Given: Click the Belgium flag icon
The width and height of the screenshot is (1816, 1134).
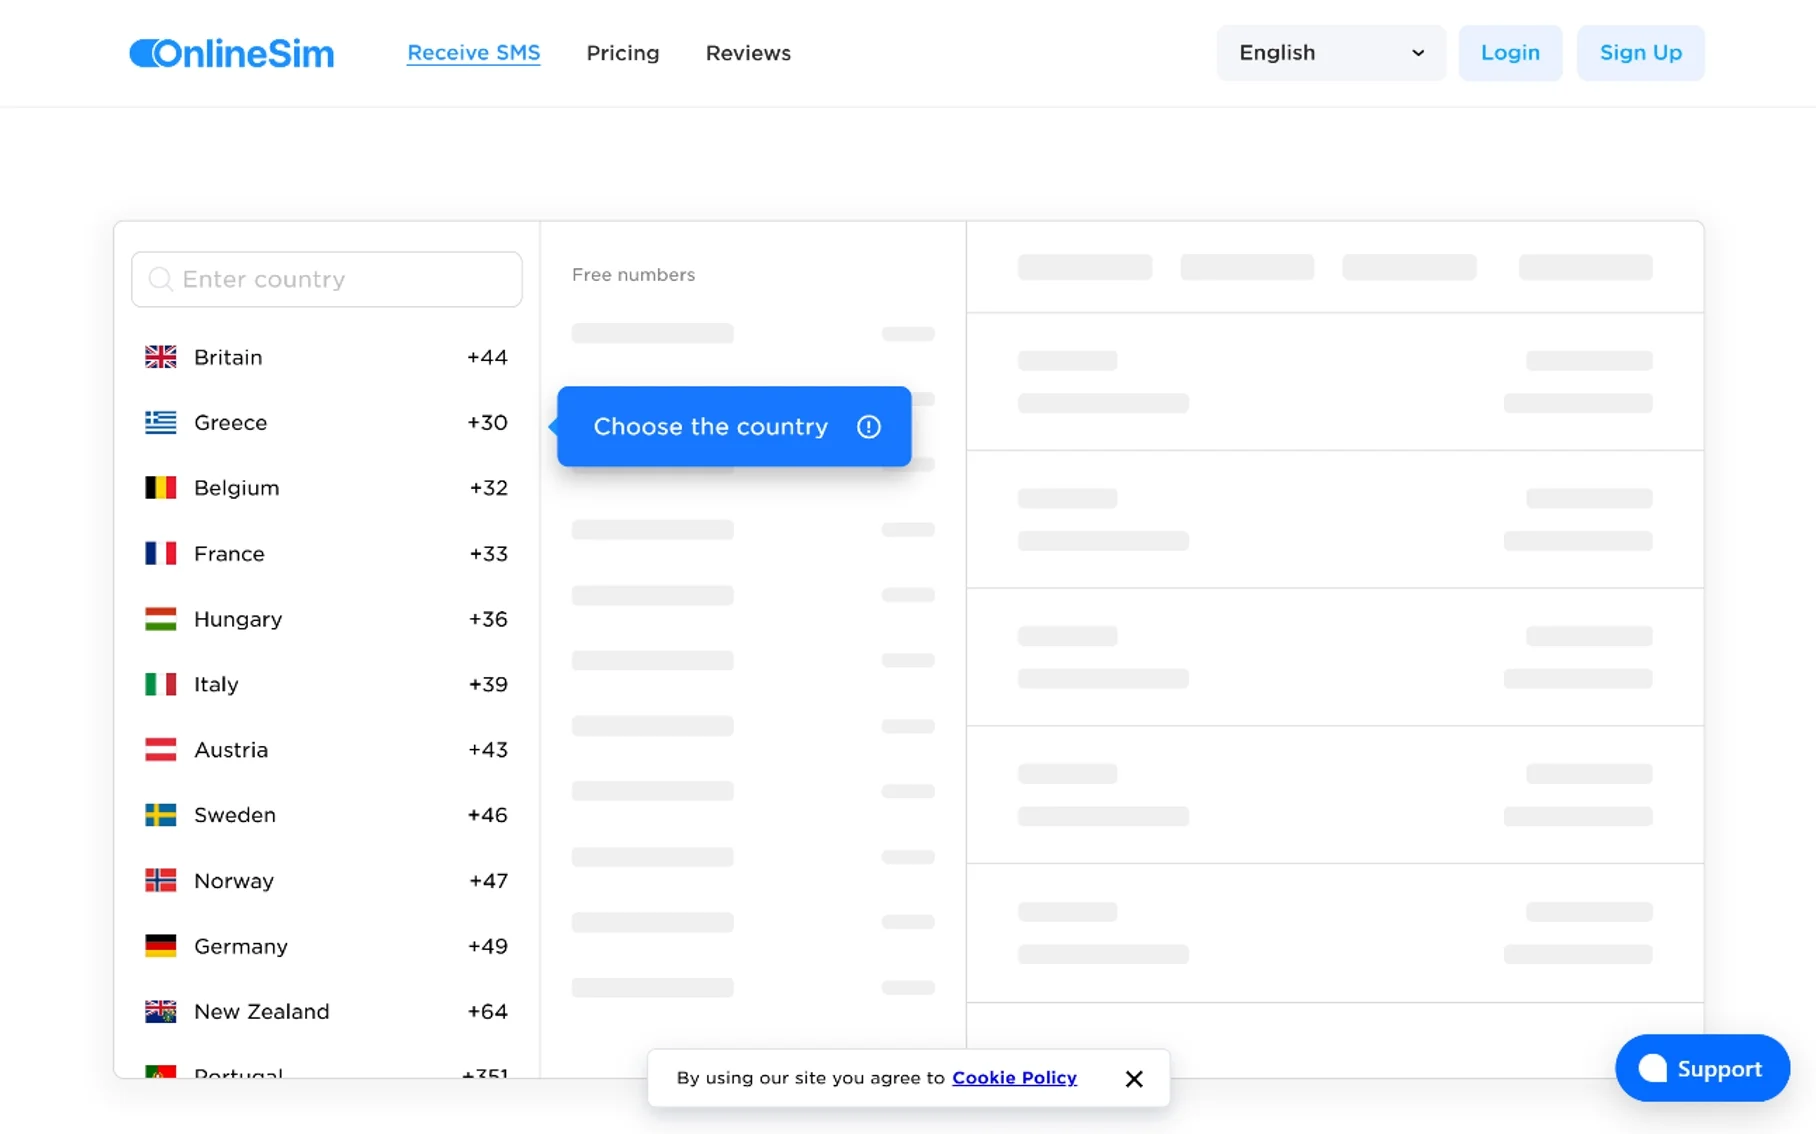Looking at the screenshot, I should (160, 488).
